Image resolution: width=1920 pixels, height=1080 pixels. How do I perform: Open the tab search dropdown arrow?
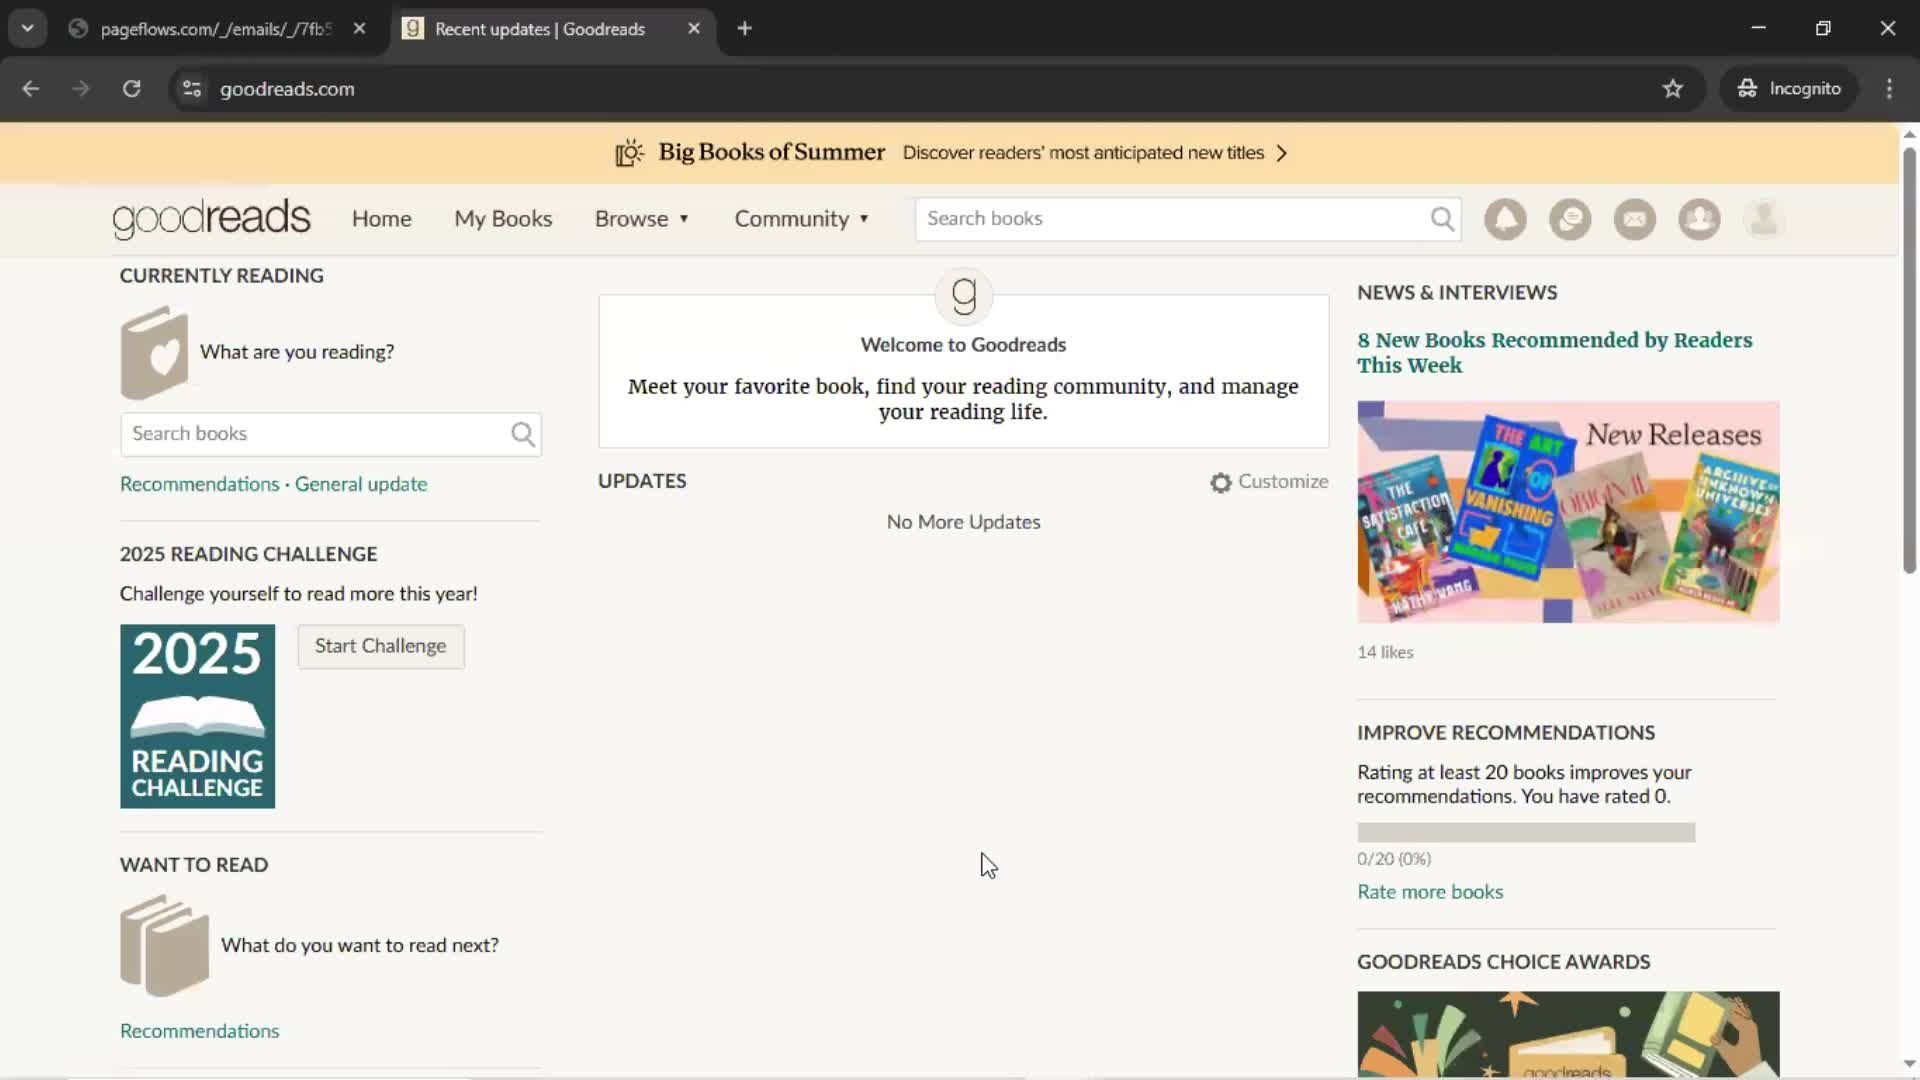point(28,29)
